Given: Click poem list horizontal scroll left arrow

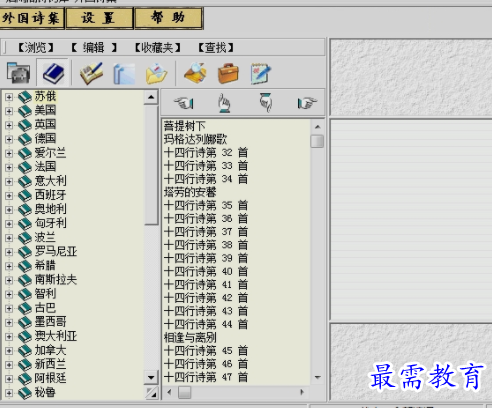Looking at the screenshot, I should (169, 392).
